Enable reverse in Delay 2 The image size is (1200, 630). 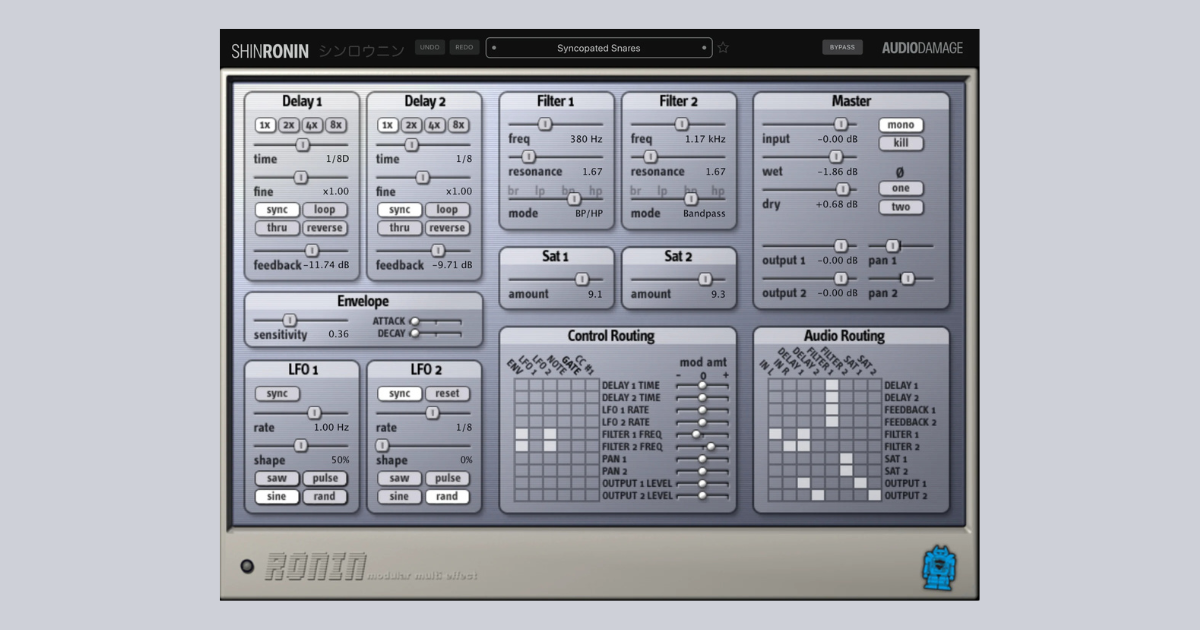(x=447, y=228)
